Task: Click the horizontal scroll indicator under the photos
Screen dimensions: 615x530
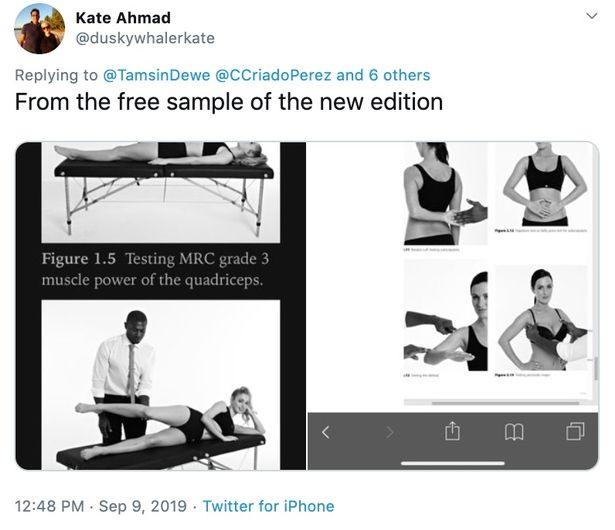Action: click(x=505, y=402)
